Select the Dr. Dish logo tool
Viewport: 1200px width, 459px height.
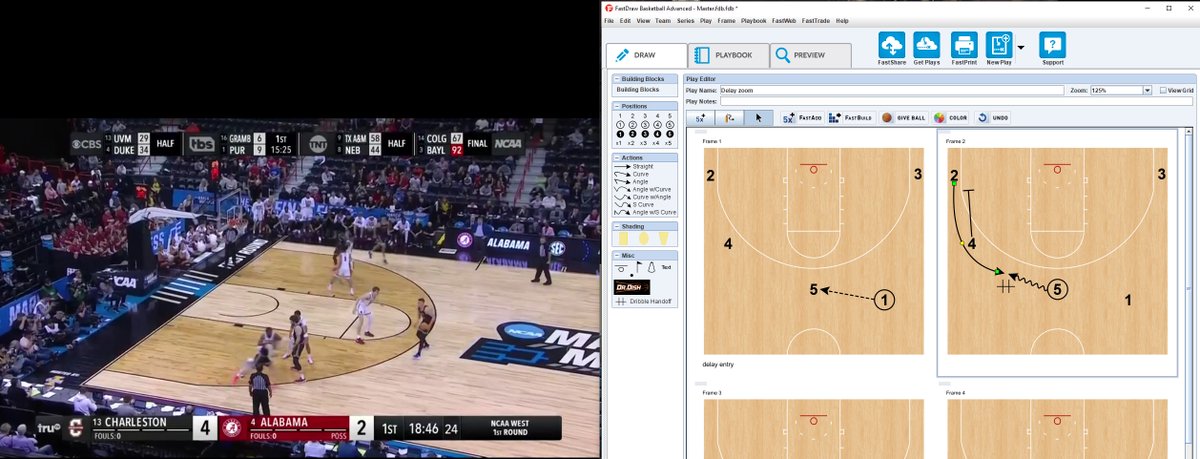[x=630, y=286]
